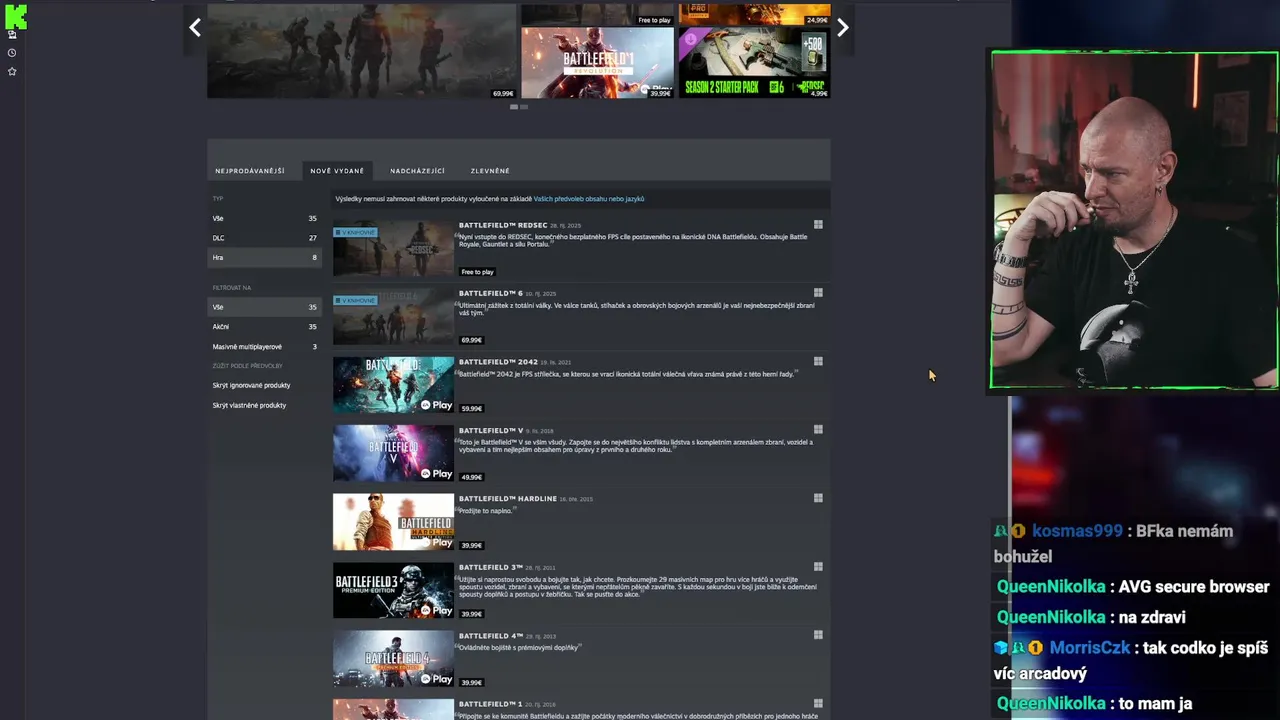Advance carousel with the right arrow
The height and width of the screenshot is (720, 1280).
click(843, 28)
